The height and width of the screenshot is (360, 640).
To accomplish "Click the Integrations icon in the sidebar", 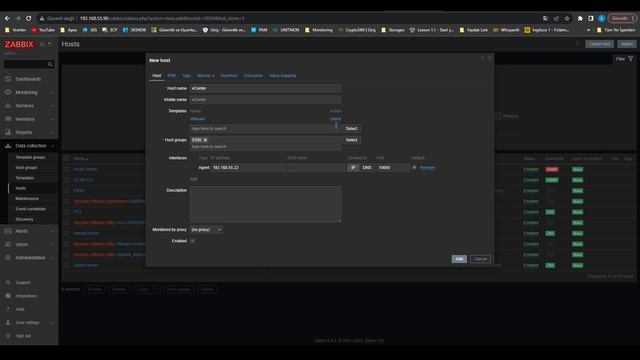I will 8,296.
